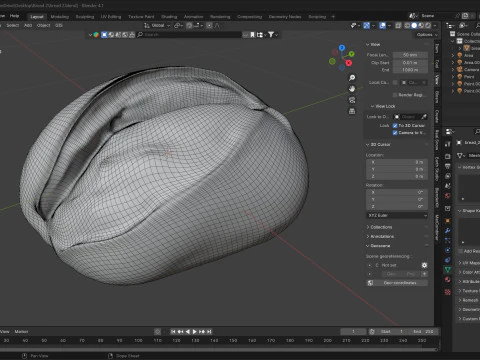
Task: Open the Help menu
Action: pos(14,16)
